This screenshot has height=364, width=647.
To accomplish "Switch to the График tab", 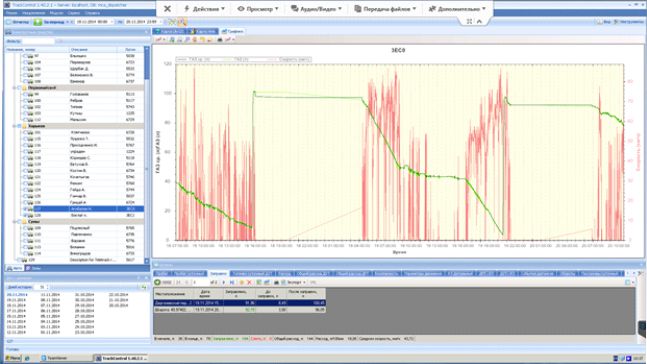I will [x=233, y=31].
